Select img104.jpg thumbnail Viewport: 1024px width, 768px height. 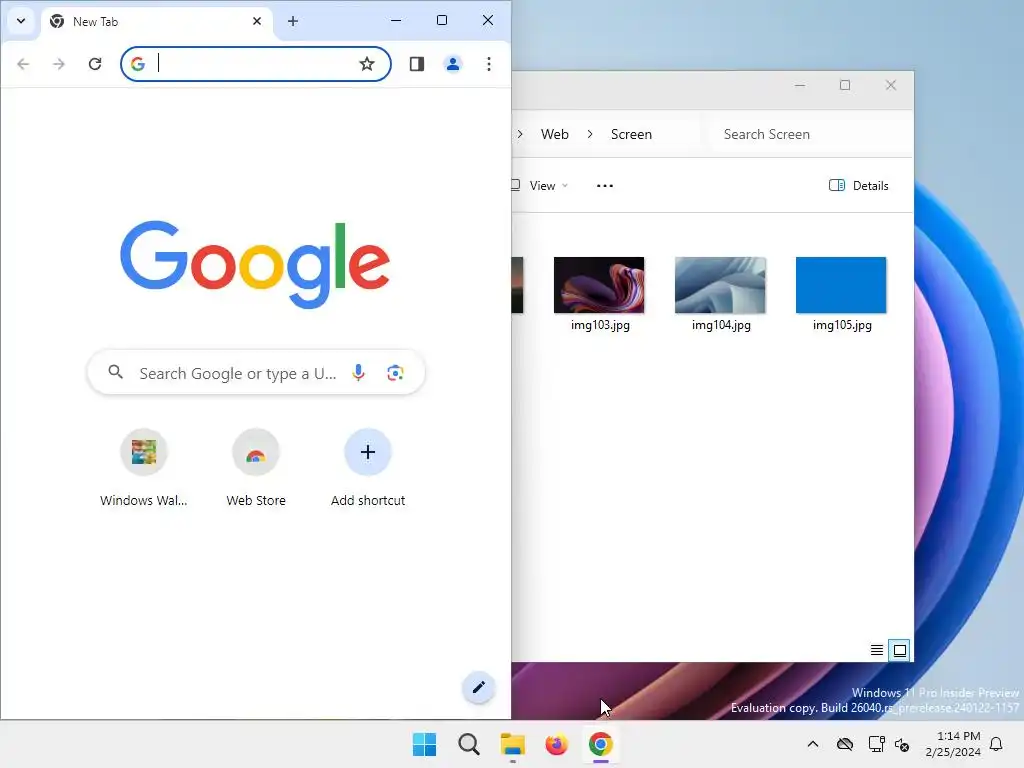tap(720, 285)
